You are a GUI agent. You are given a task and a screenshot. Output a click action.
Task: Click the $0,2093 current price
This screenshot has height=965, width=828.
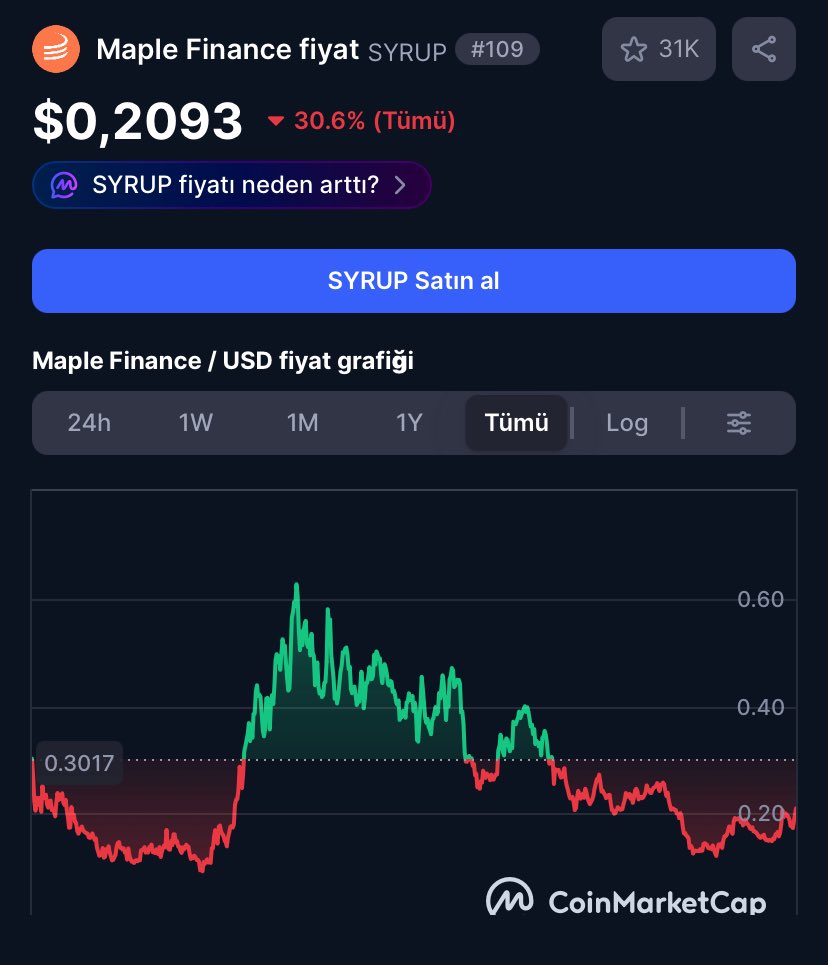tap(138, 121)
